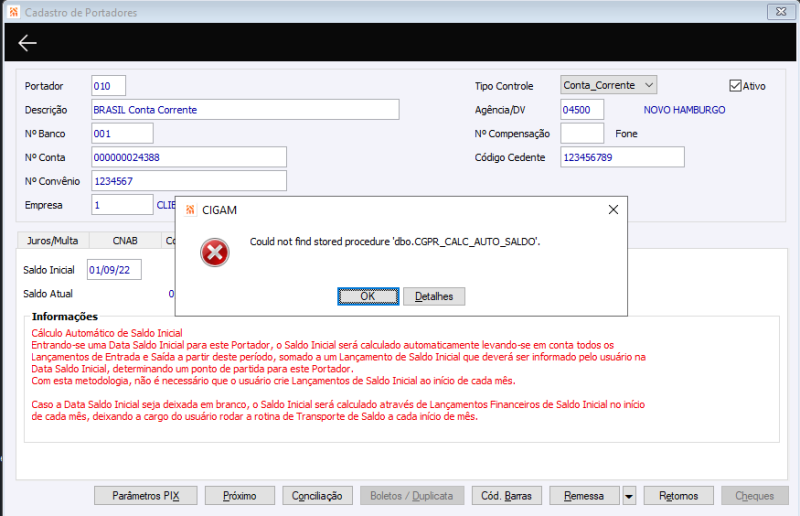Click the Boletos / Duplicata button

coord(412,496)
